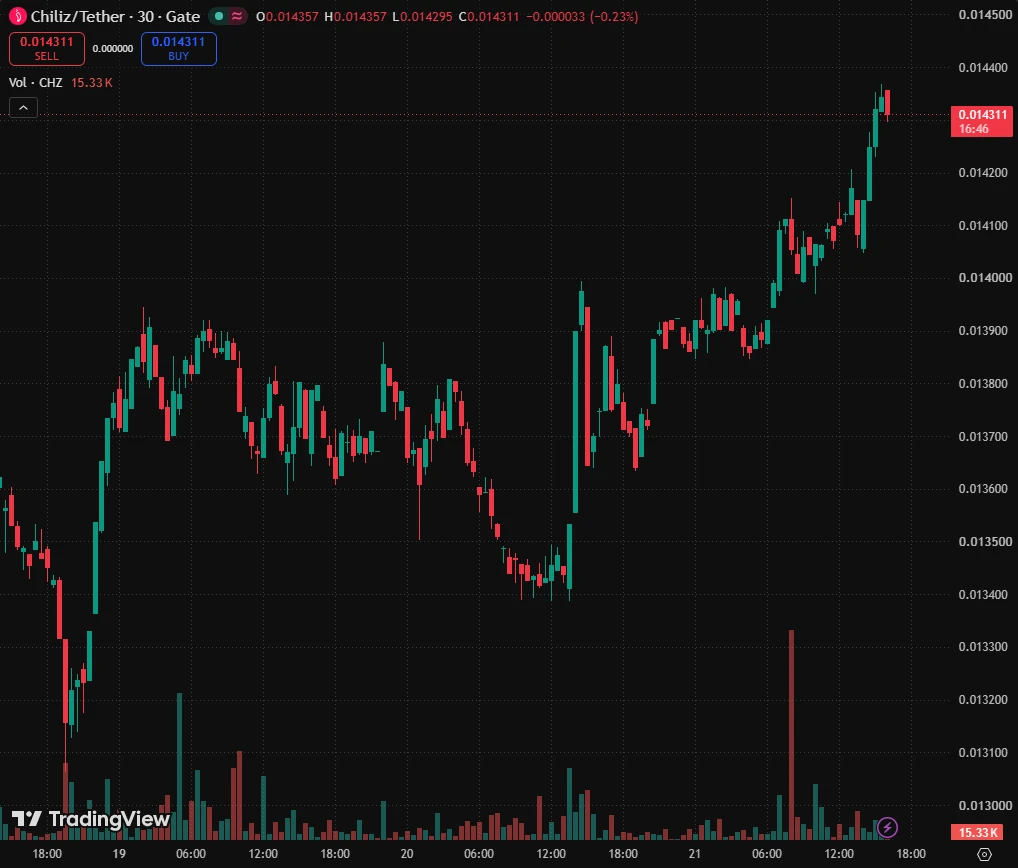
Task: Click the 0.014400 price axis label
Action: tap(985, 68)
